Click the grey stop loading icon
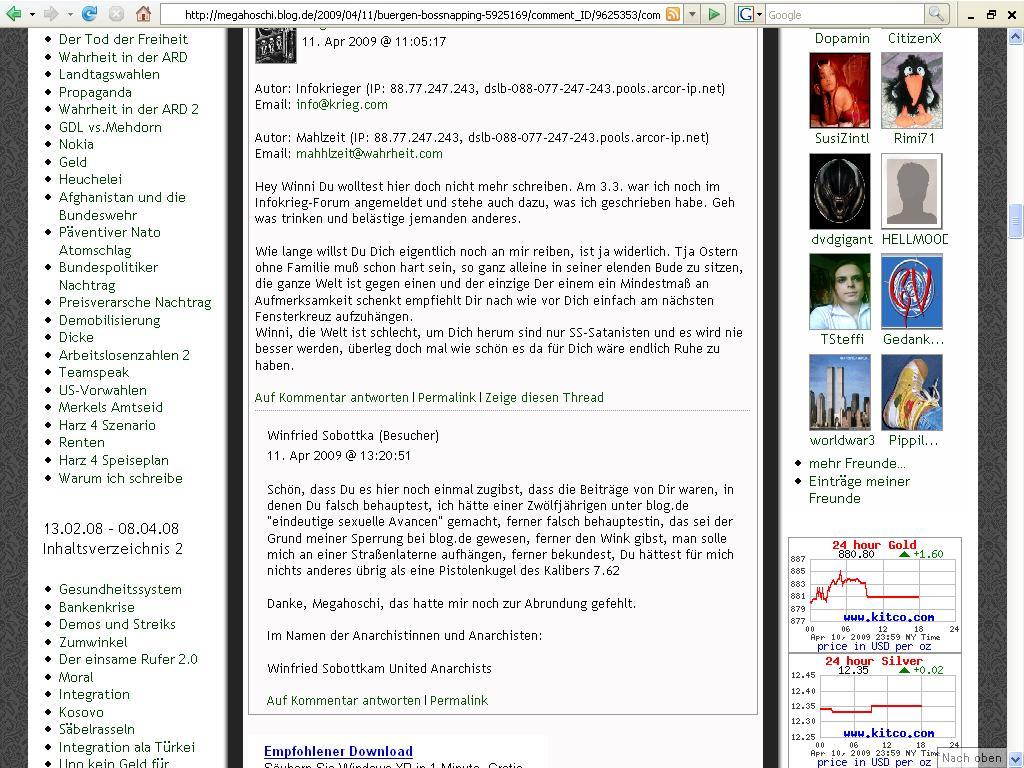1024x768 pixels. tap(116, 14)
